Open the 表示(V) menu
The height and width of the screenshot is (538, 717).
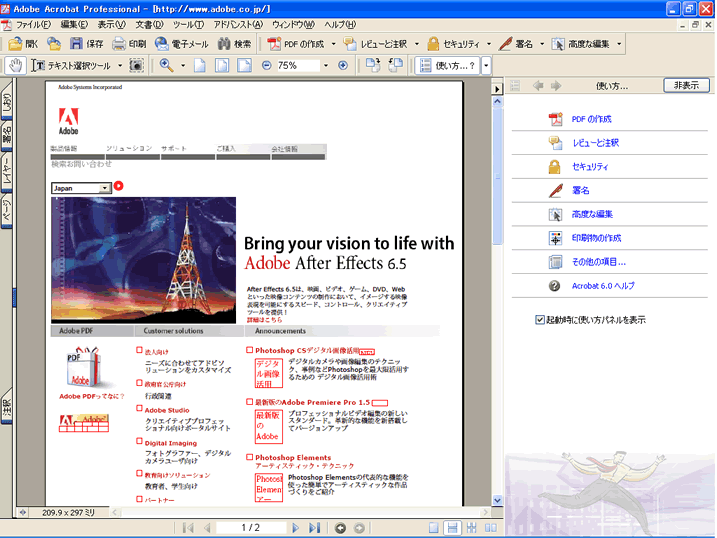click(x=111, y=24)
